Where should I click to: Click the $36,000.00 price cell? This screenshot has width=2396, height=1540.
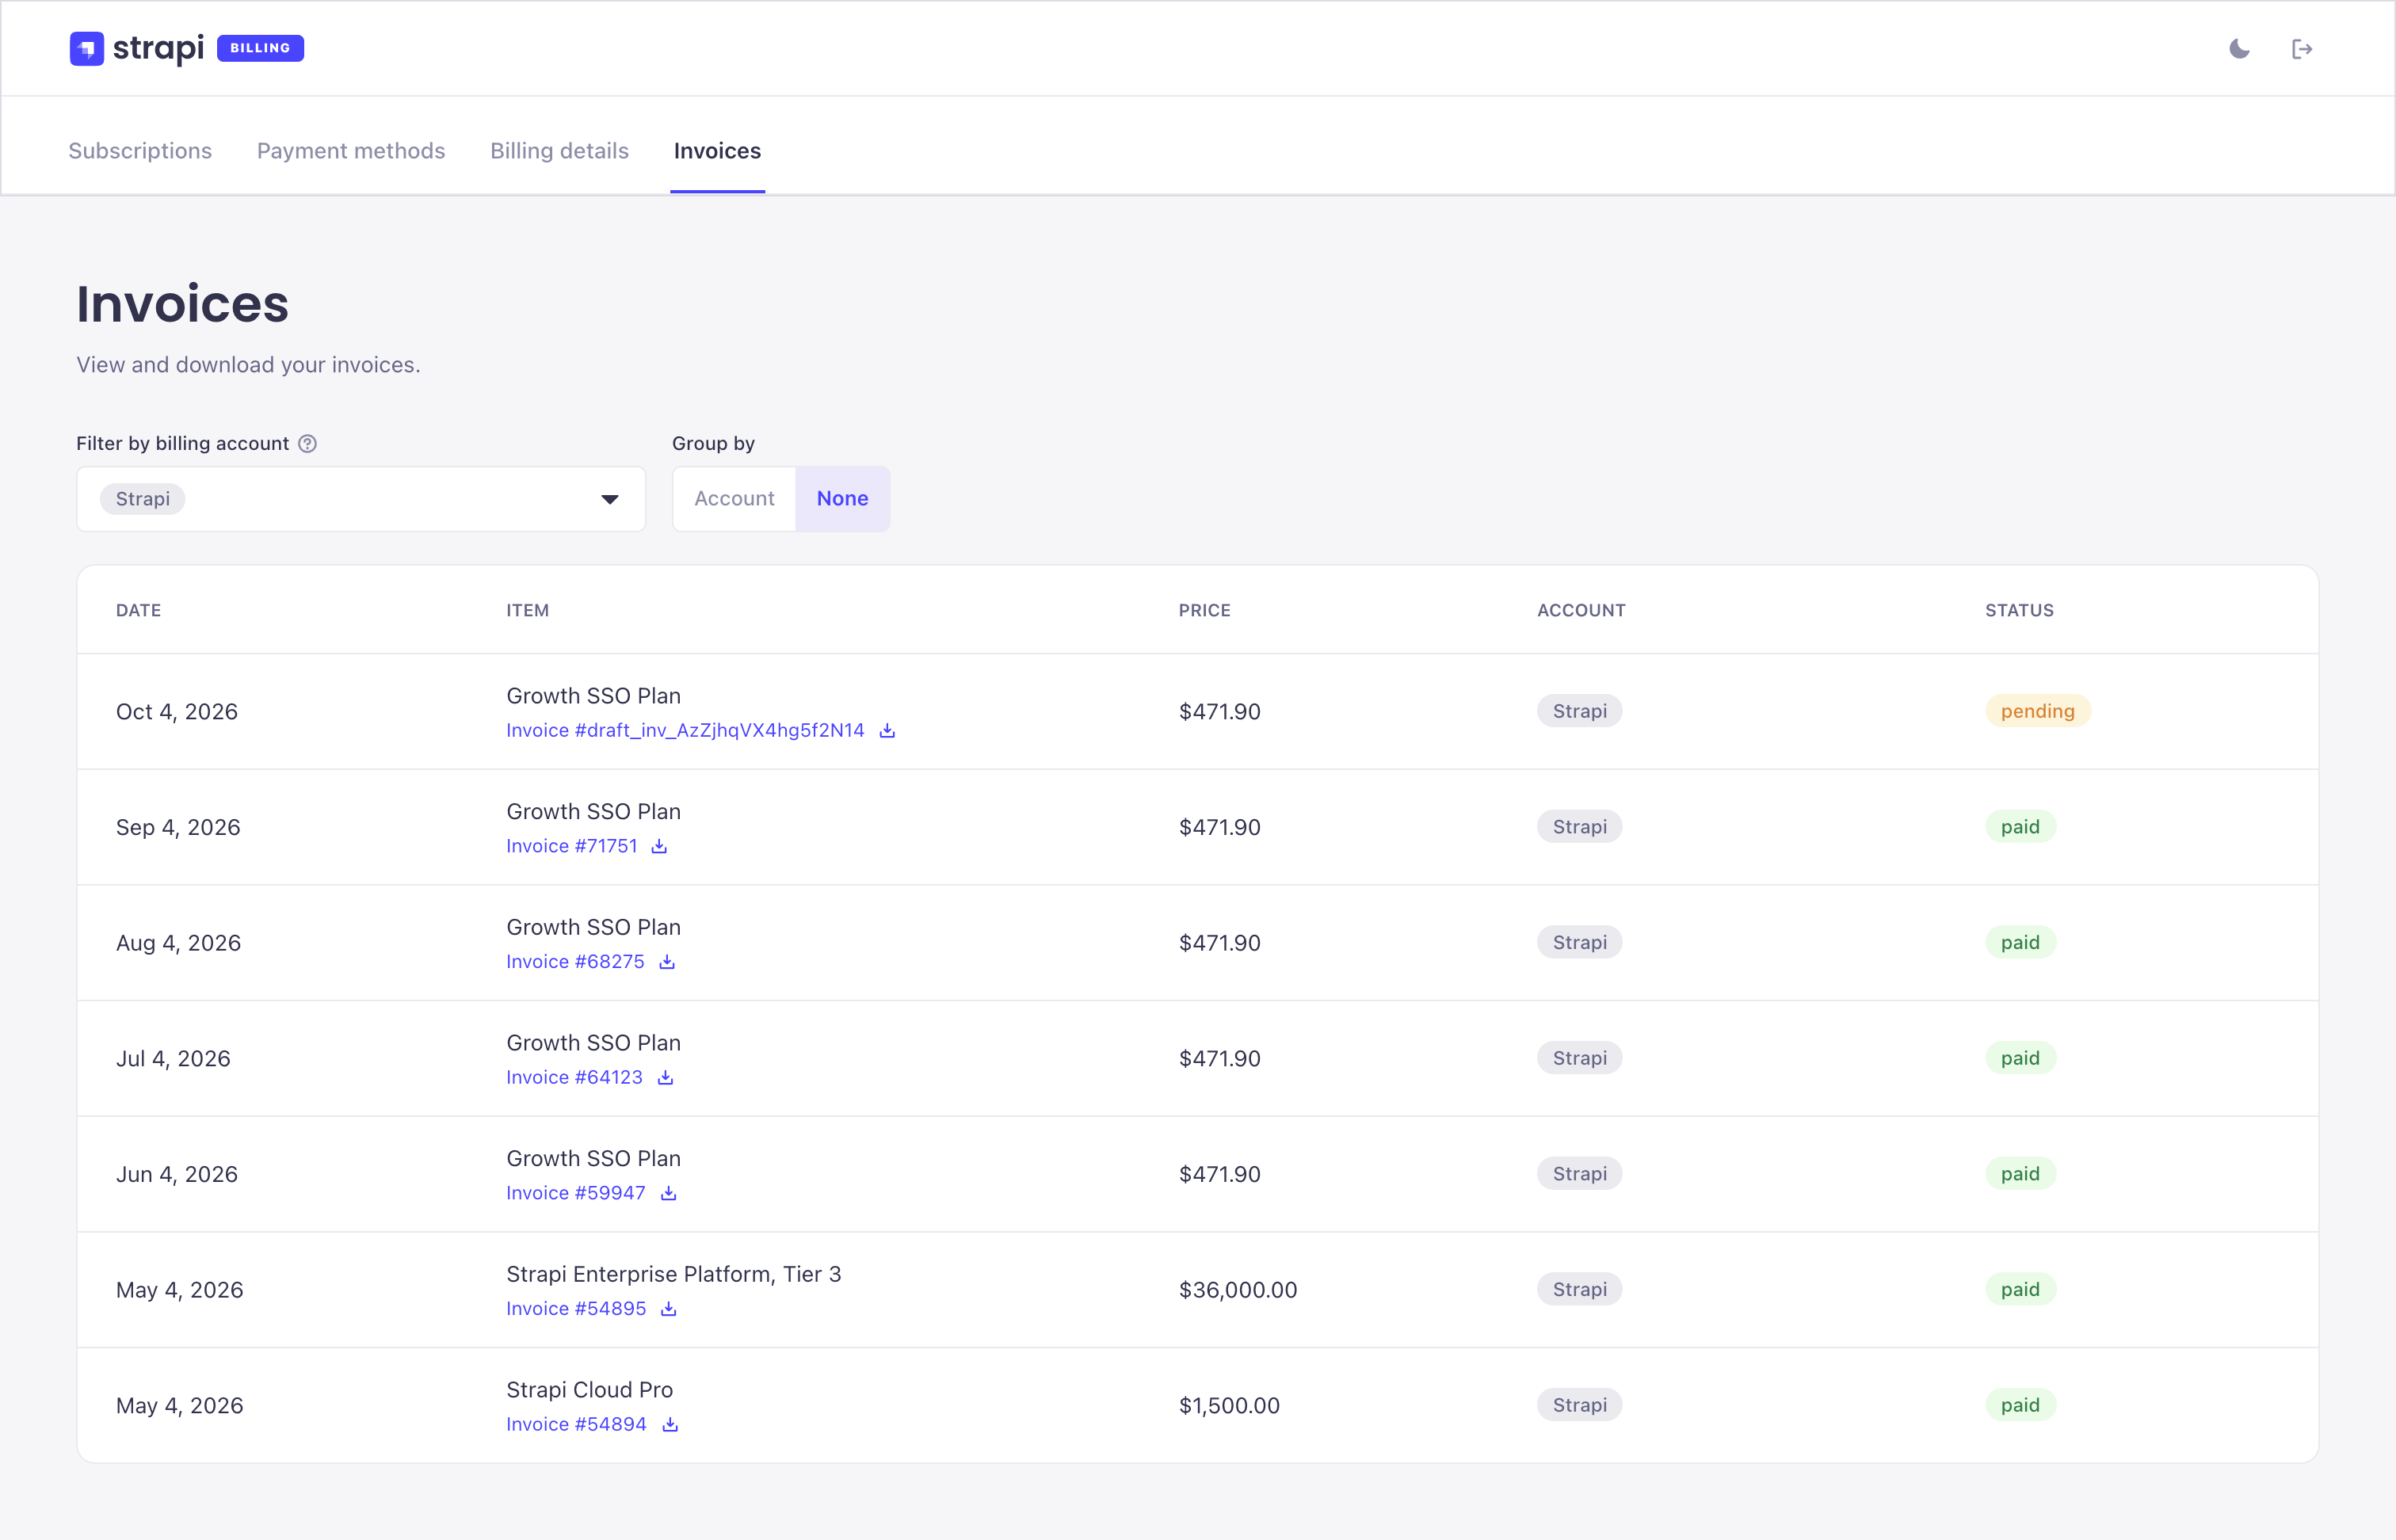pos(1238,1290)
